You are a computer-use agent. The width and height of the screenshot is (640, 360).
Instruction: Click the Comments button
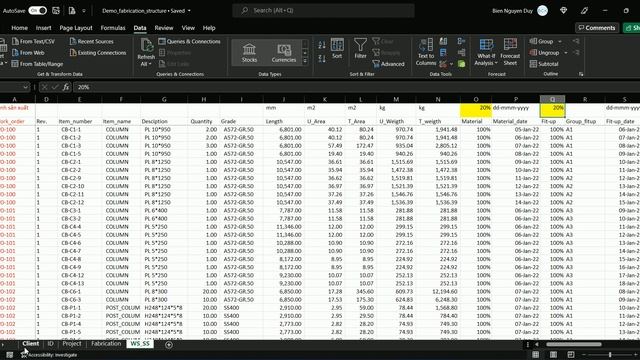[x=597, y=28]
